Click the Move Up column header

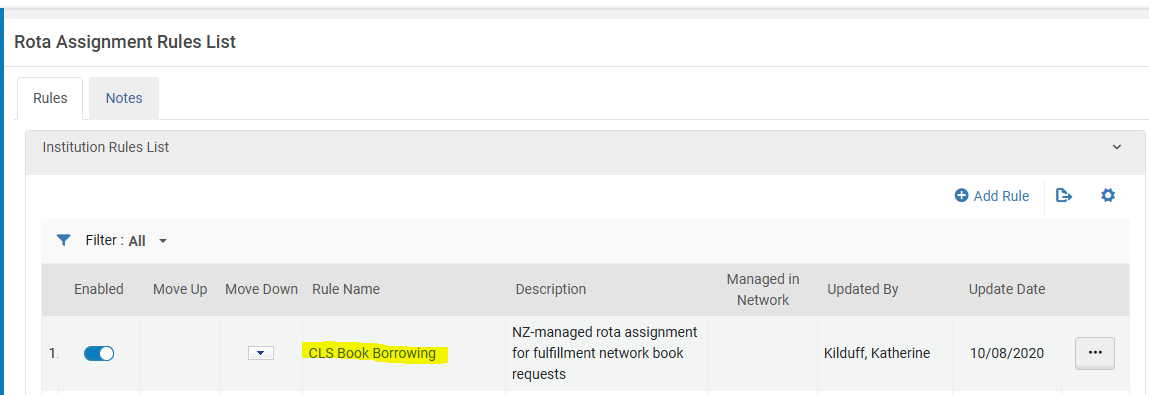[x=180, y=289]
